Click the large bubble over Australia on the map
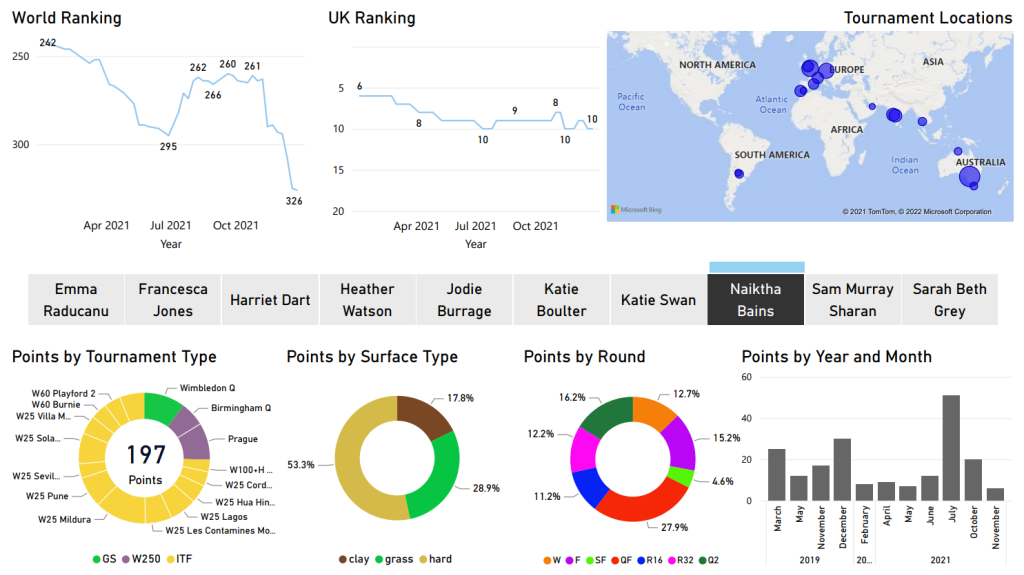This screenshot has height=575, width=1024. coord(969,177)
